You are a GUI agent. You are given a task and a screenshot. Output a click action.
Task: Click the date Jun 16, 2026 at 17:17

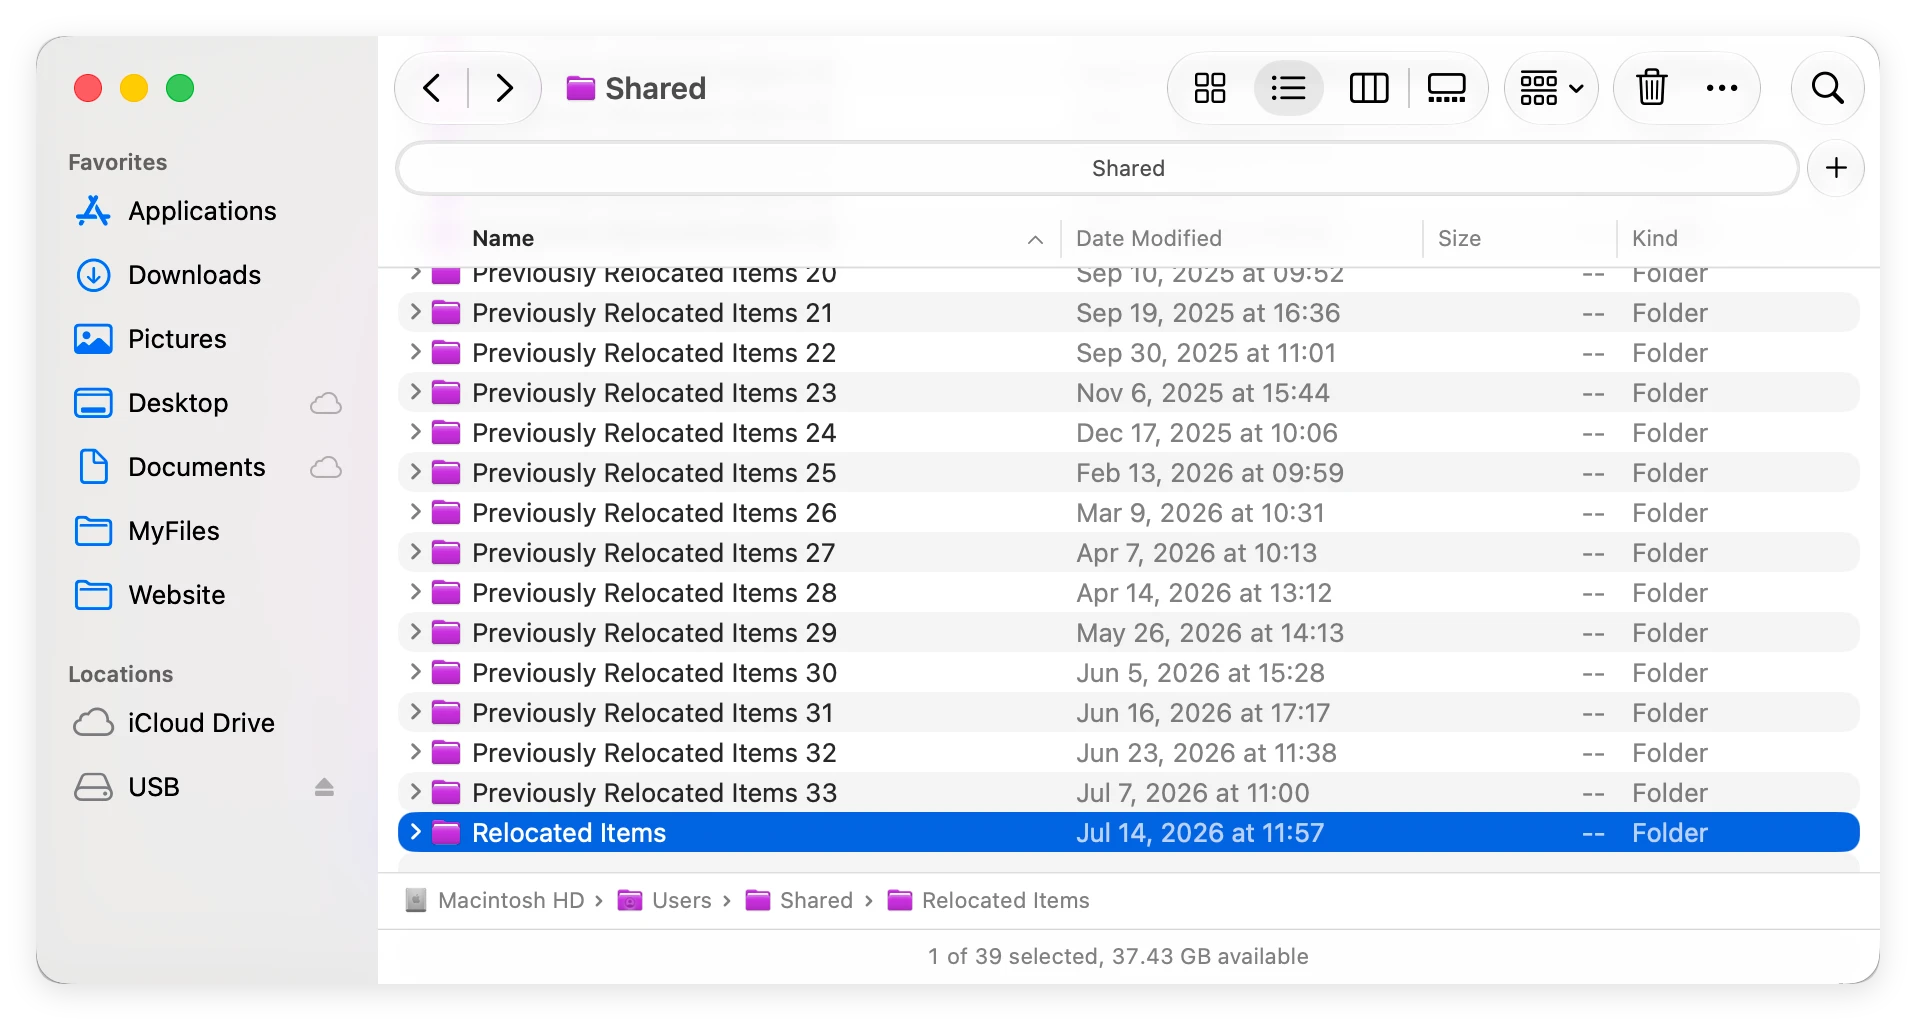pyautogui.click(x=1203, y=713)
